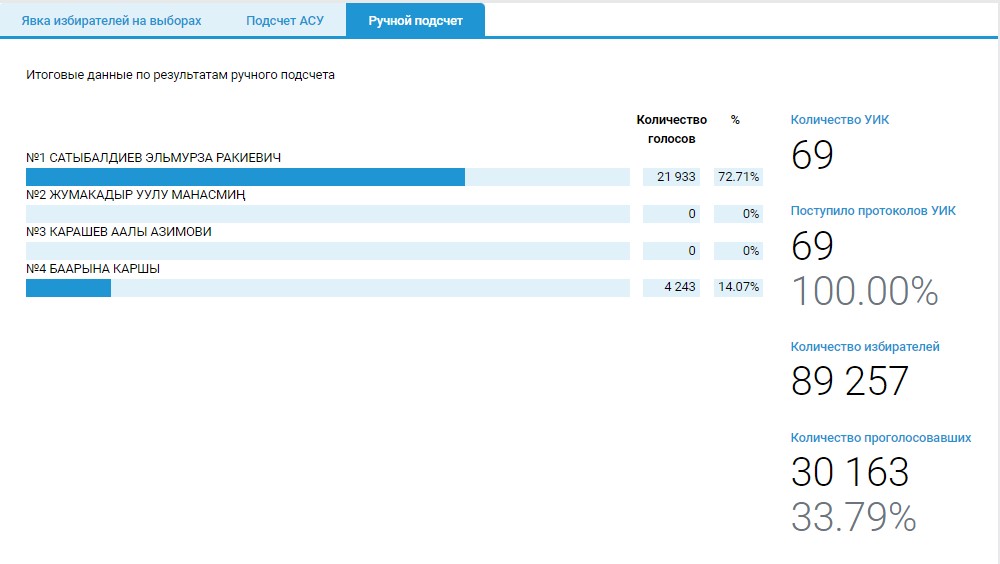Screen dimensions: 1000x564
Task: Switch to the Подсчет АСУ tab
Action: [x=285, y=21]
